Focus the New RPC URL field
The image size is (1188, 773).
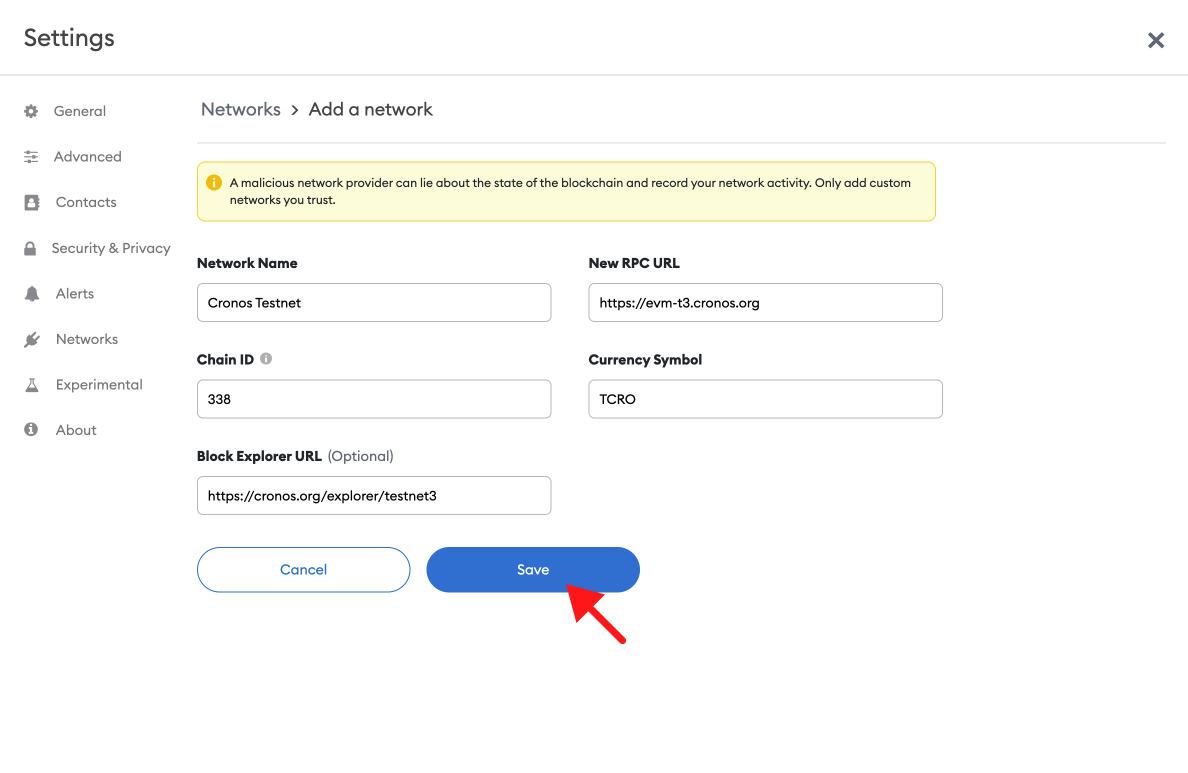click(765, 302)
